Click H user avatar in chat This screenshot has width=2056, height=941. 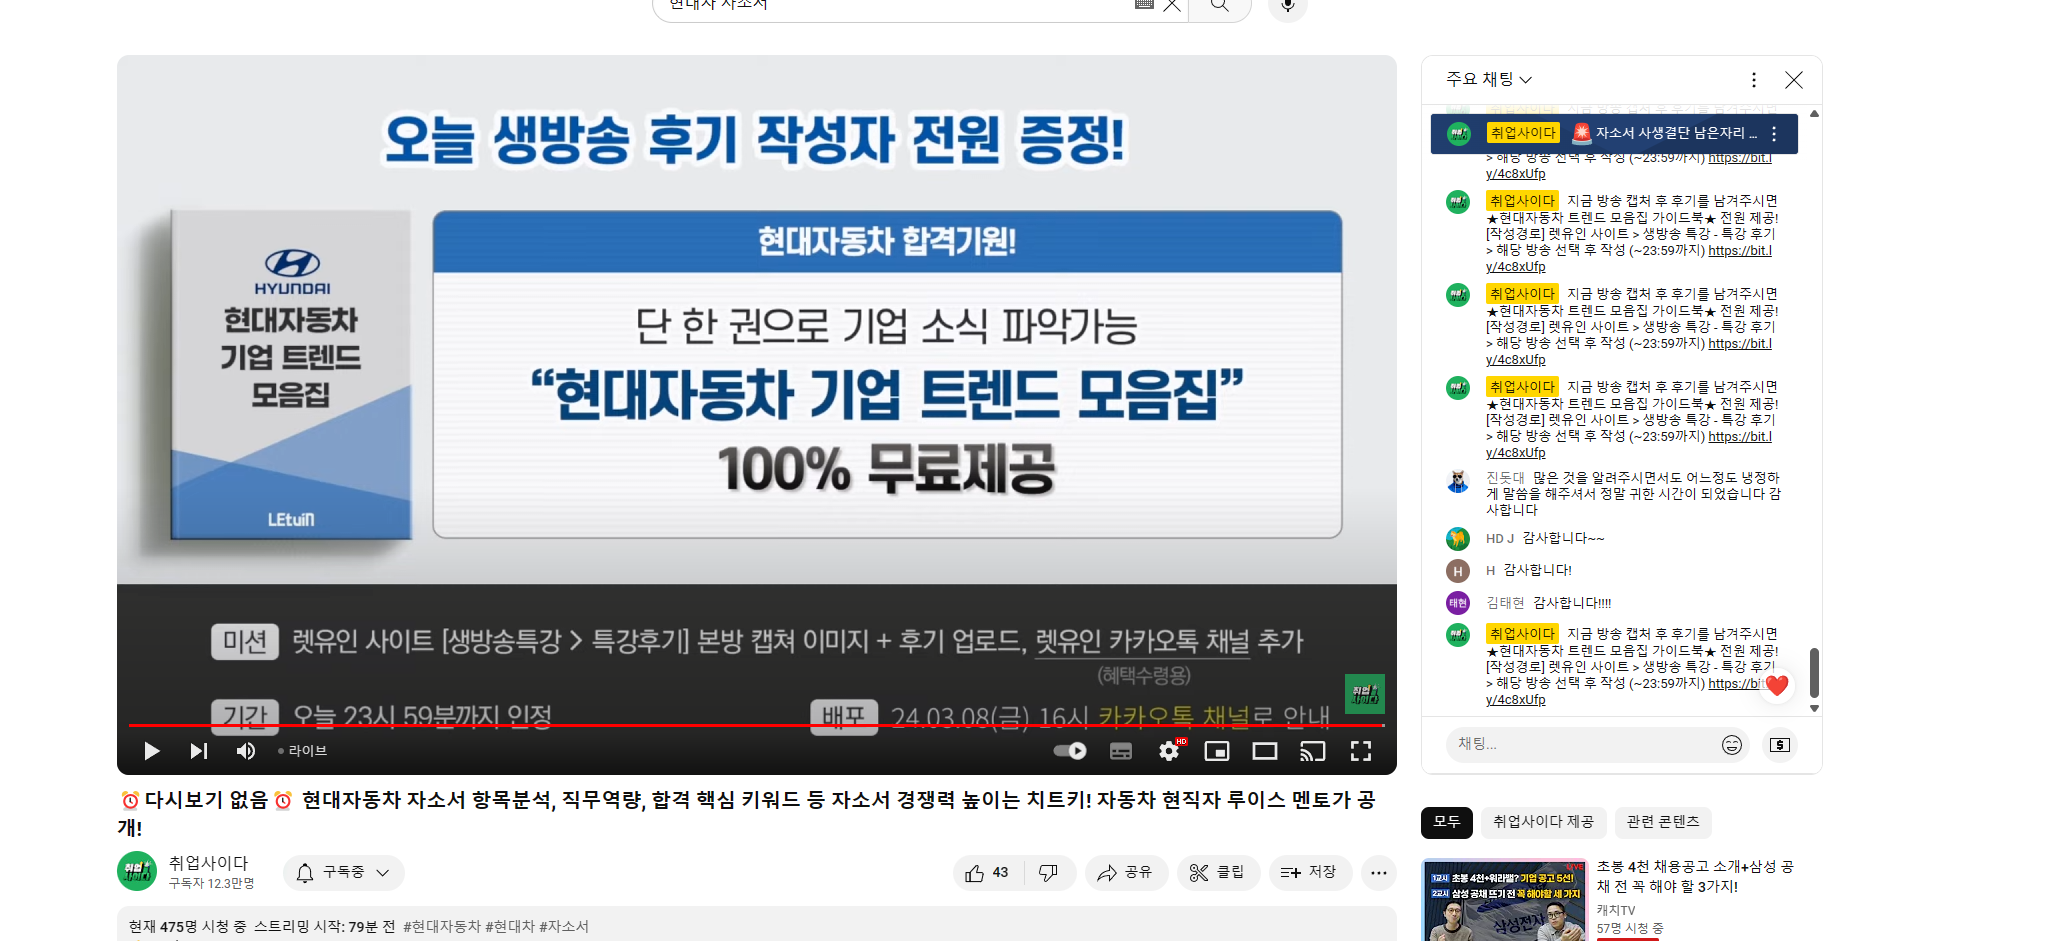tap(1458, 571)
